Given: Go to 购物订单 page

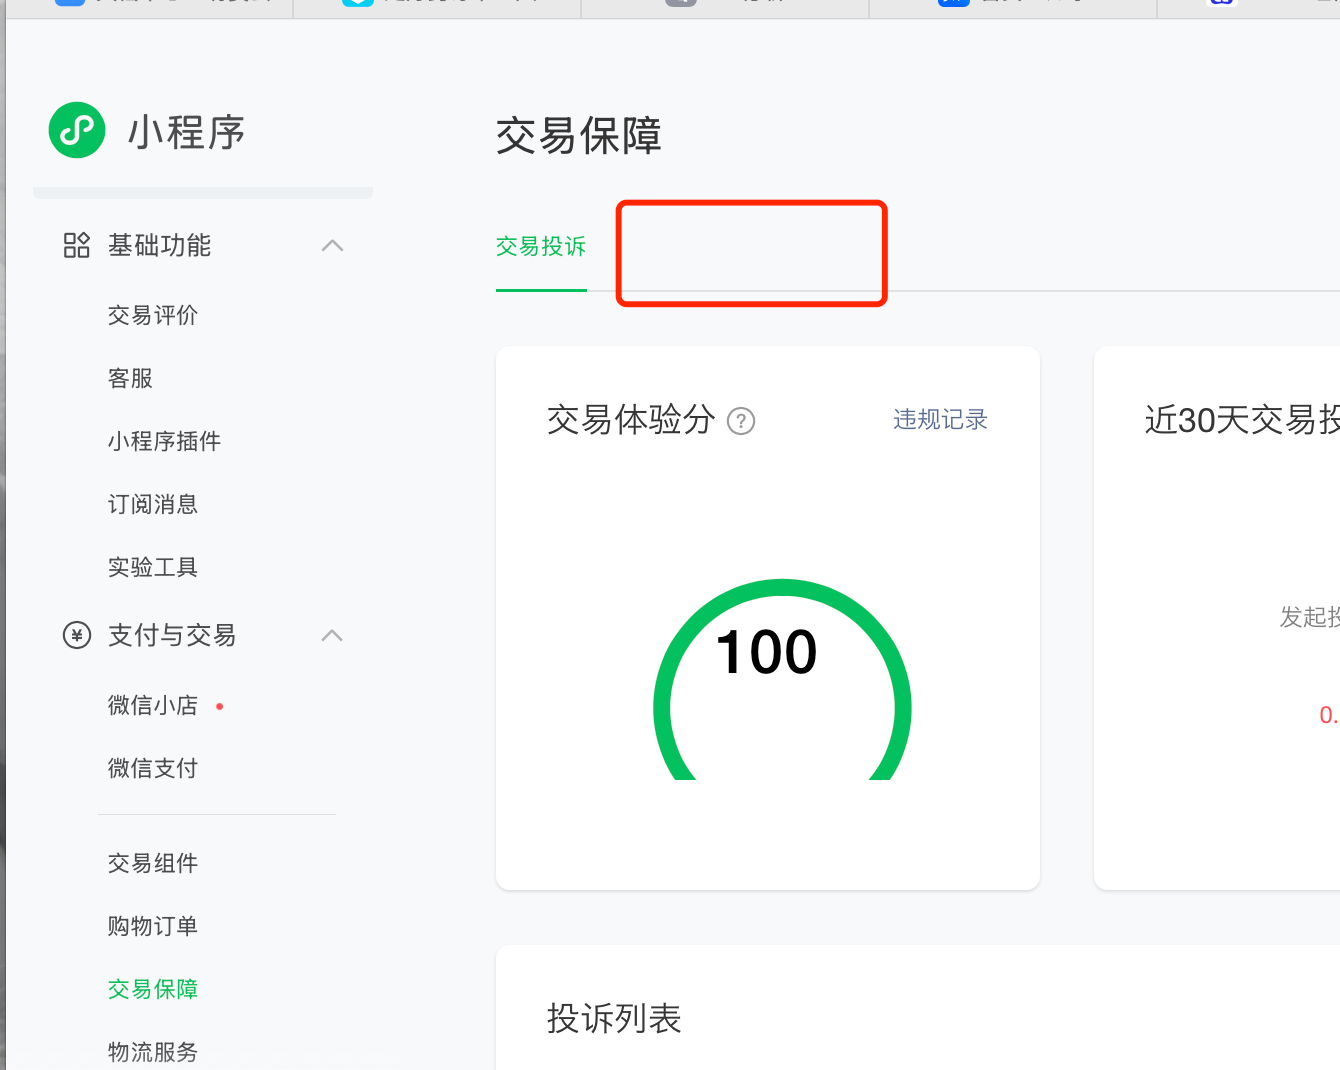Looking at the screenshot, I should point(153,926).
